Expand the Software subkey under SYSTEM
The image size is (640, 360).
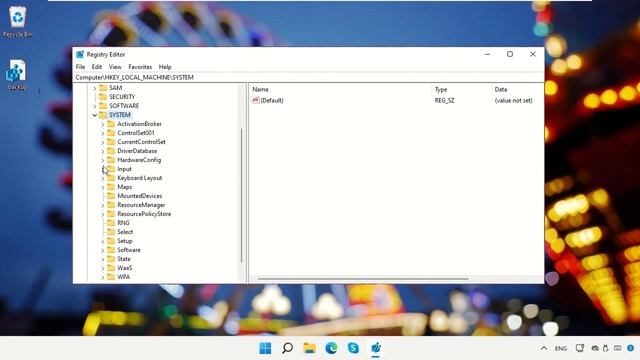coord(103,250)
